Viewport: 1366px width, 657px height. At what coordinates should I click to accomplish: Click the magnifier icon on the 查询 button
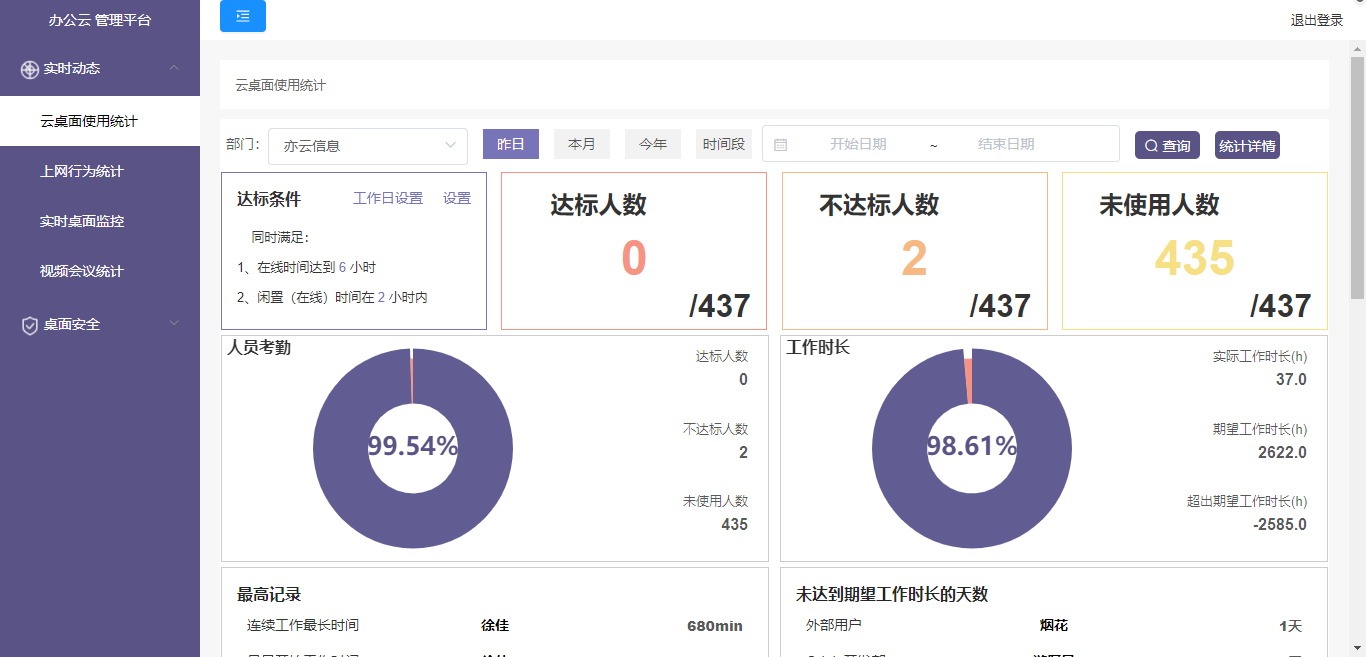1149,143
